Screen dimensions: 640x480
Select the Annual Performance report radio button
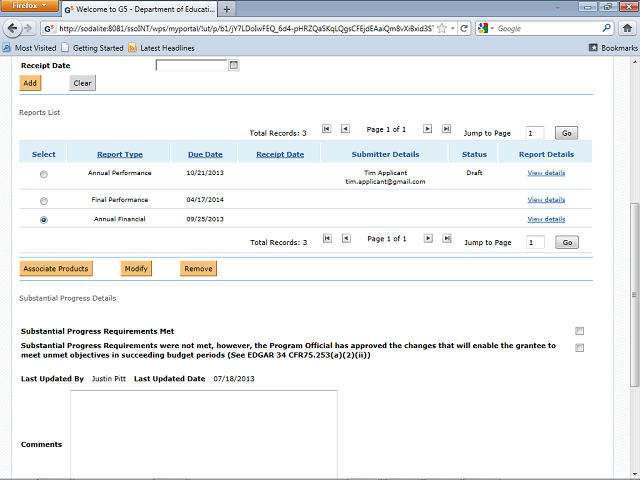point(44,174)
